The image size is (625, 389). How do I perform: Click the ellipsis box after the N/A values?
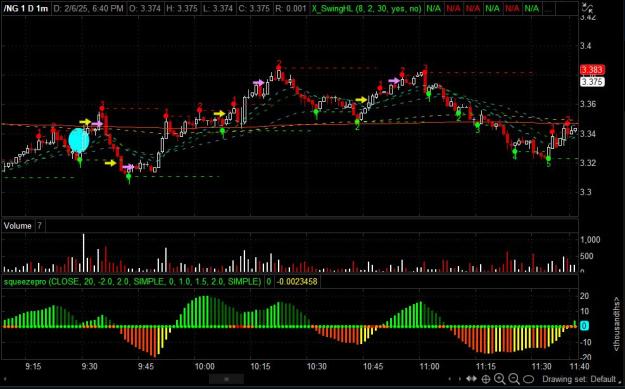point(549,8)
